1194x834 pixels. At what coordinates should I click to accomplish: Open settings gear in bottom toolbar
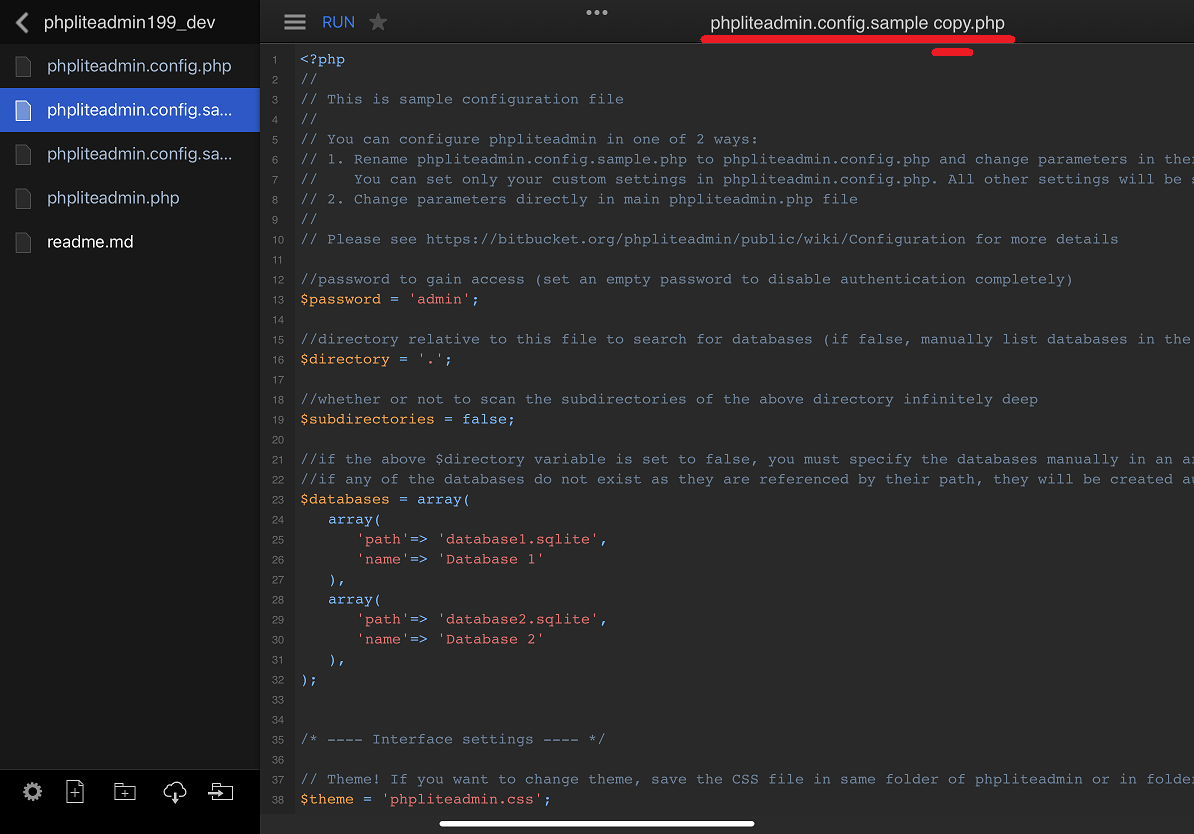(x=32, y=792)
